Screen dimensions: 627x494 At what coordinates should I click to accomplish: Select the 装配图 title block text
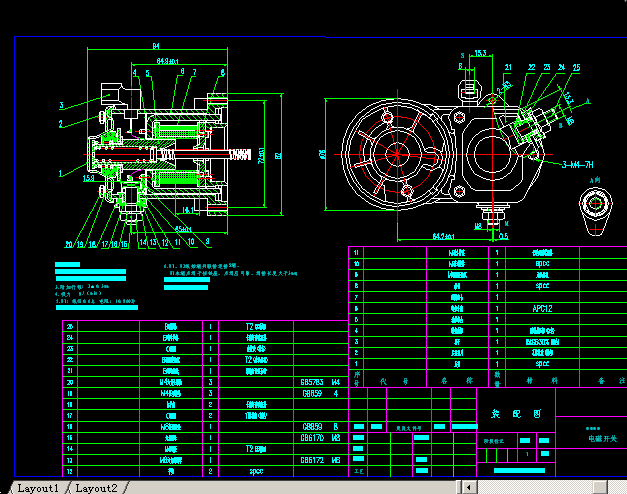[x=516, y=414]
